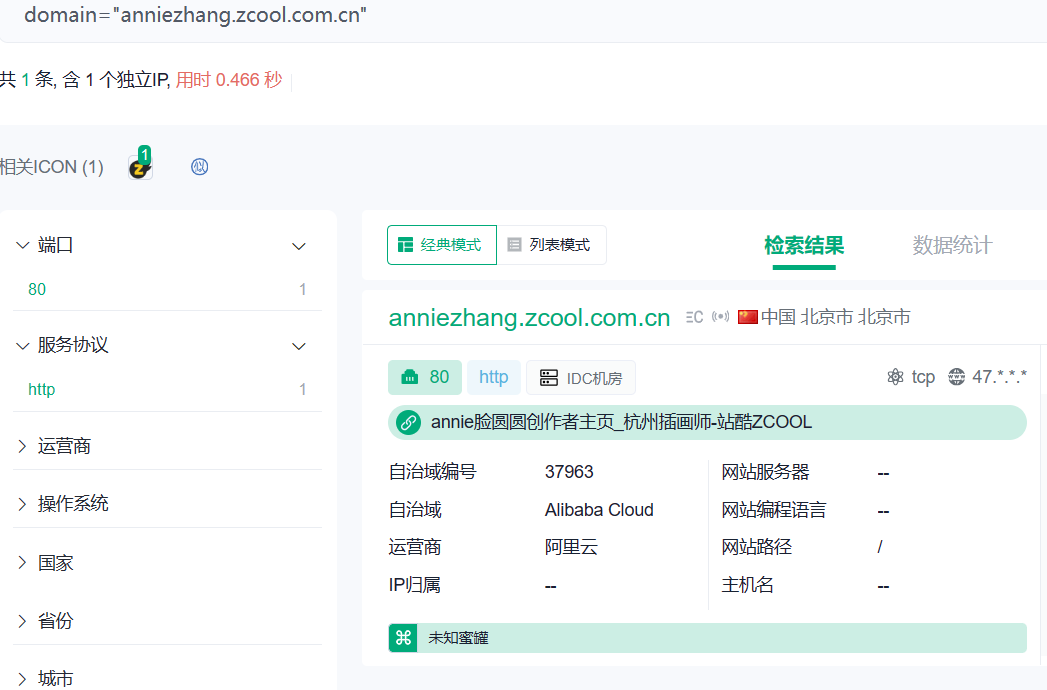Switch to 经典模式 view

pos(441,245)
